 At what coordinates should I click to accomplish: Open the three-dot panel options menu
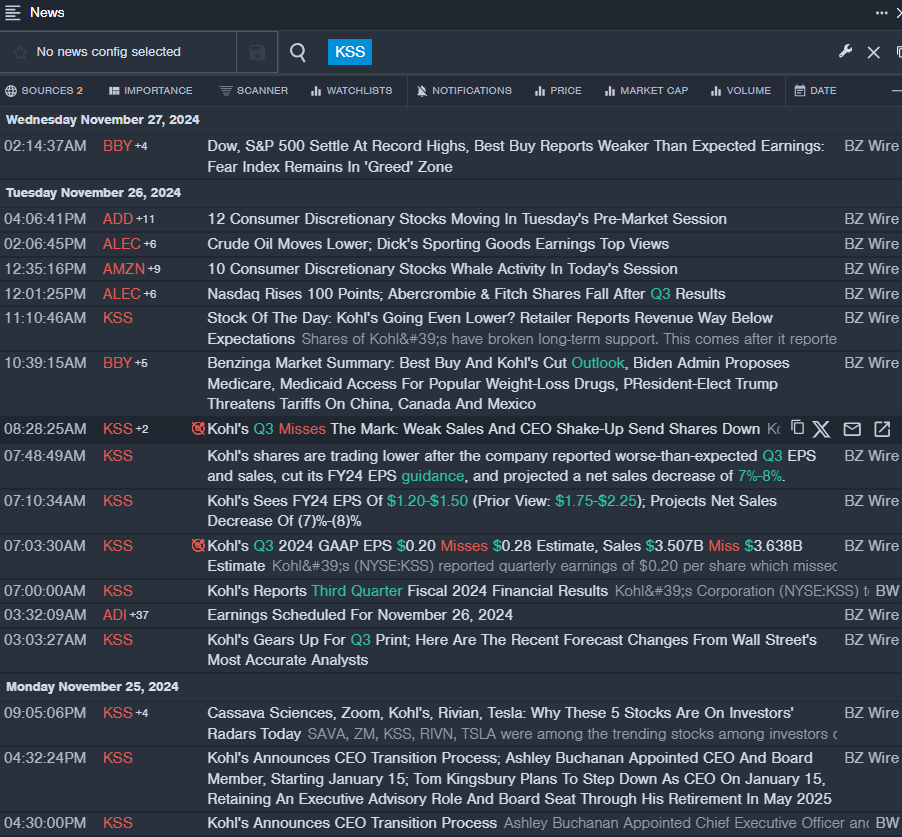881,13
